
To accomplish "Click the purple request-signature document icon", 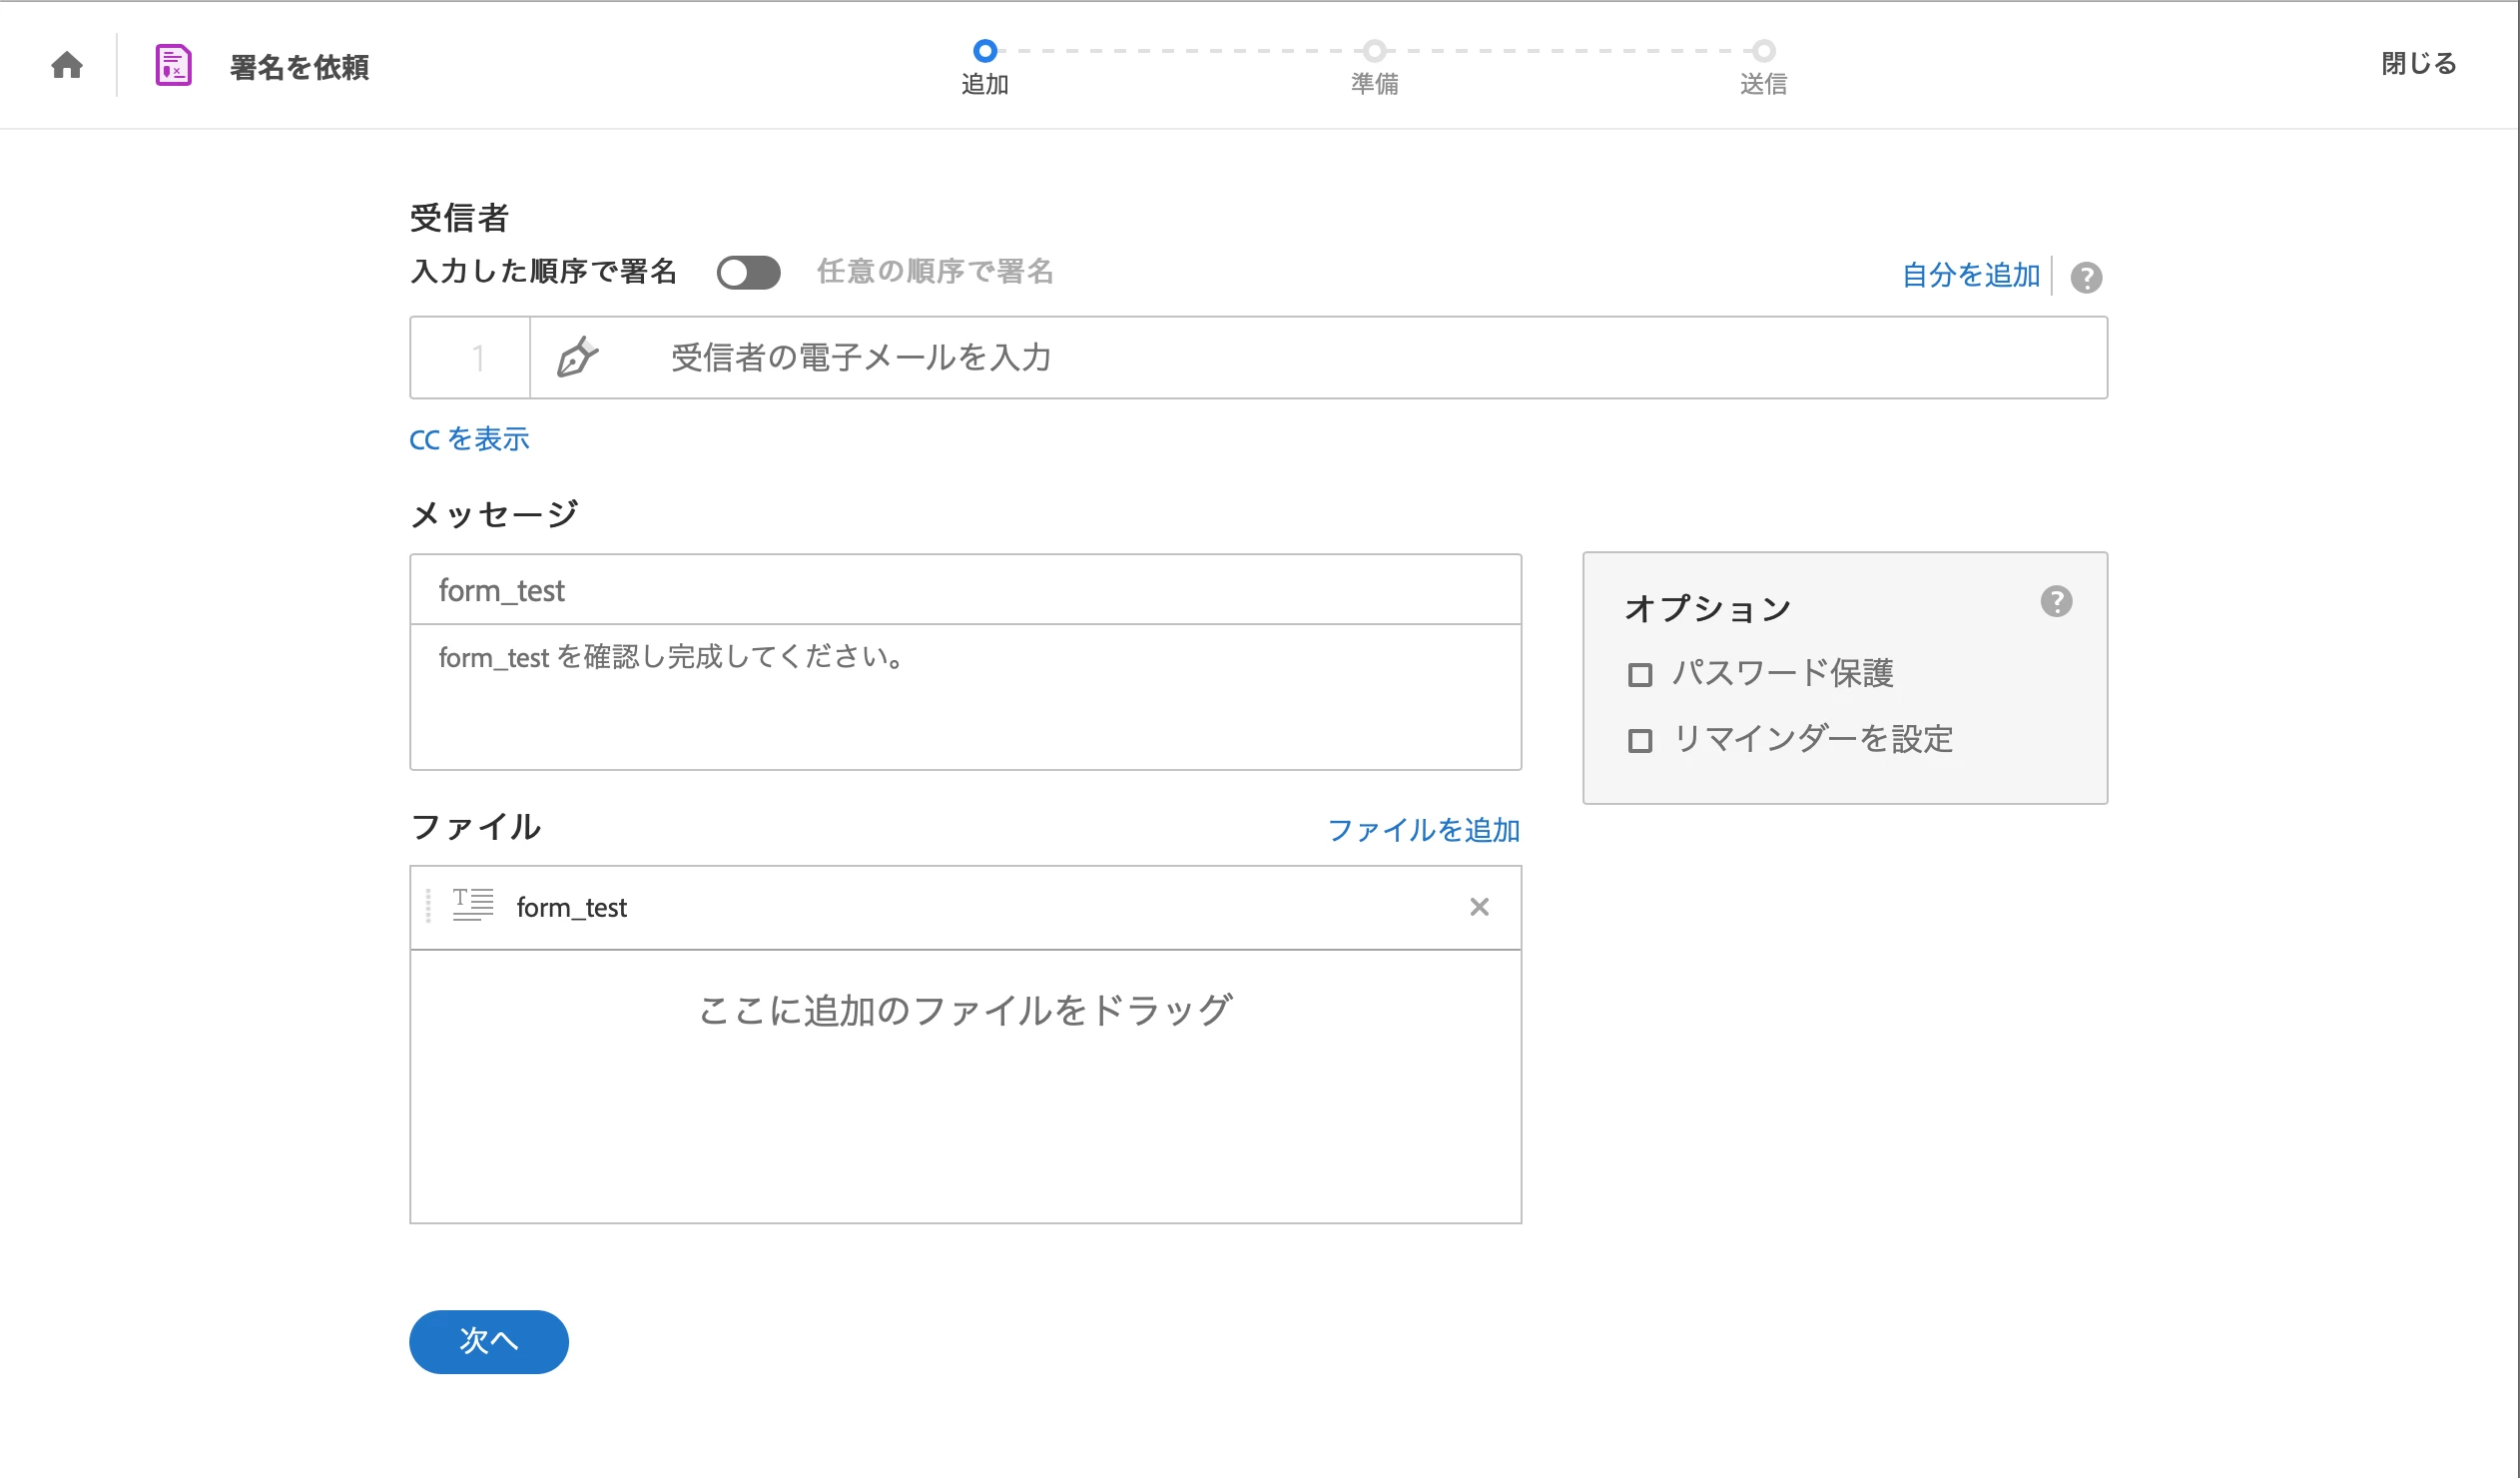I will pyautogui.click(x=173, y=65).
